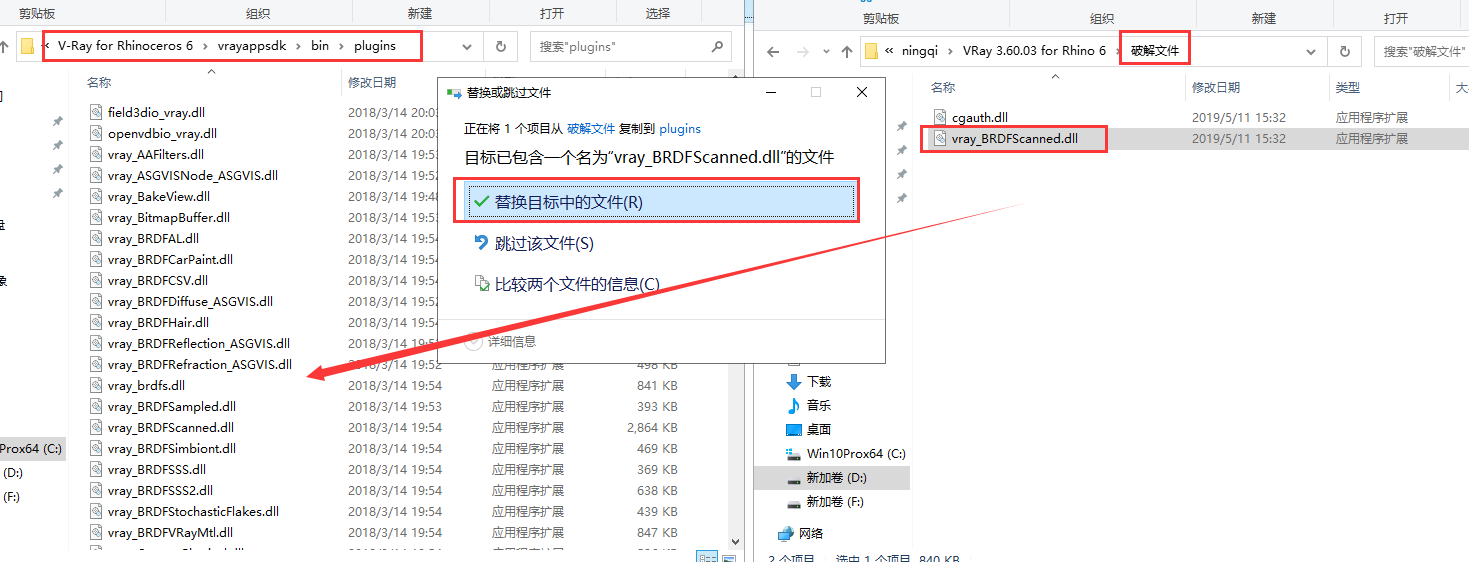The image size is (1469, 562).
Task: Switch plugins window to large icons view
Action: [728, 556]
